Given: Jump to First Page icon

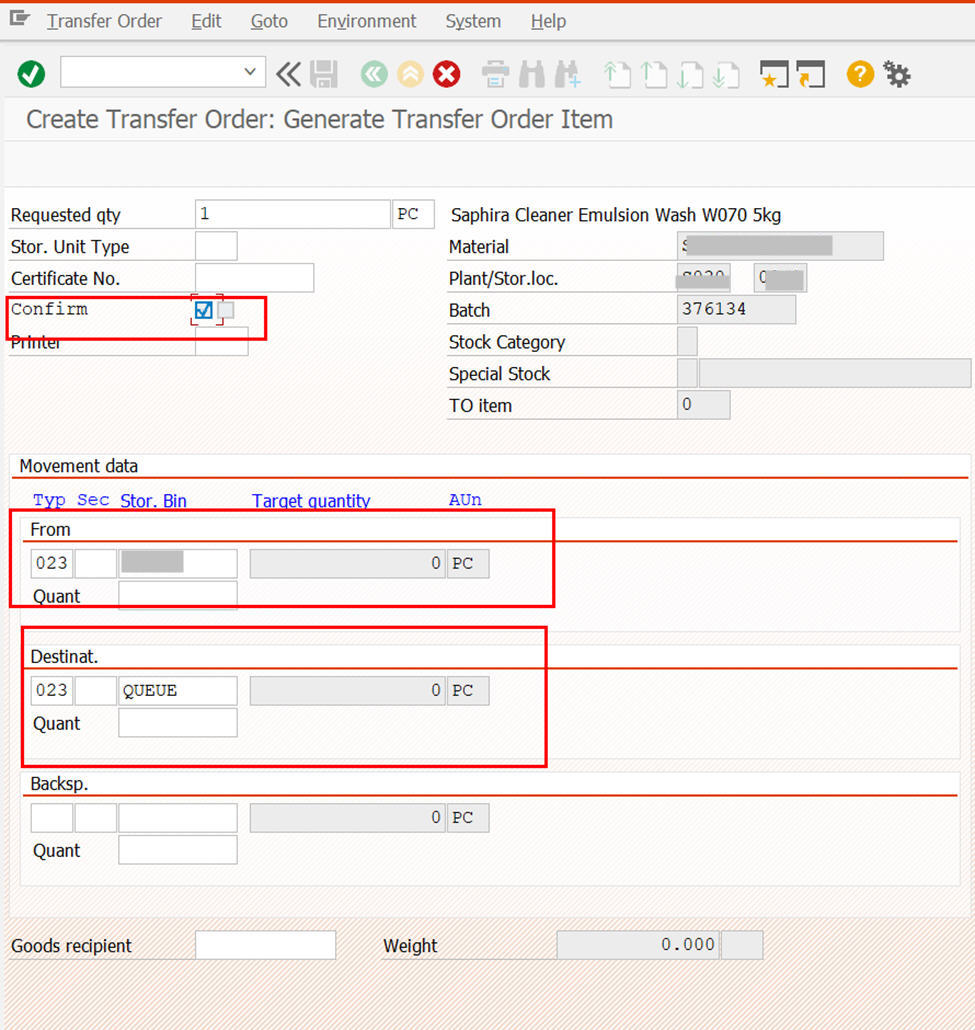Looking at the screenshot, I should [617, 74].
